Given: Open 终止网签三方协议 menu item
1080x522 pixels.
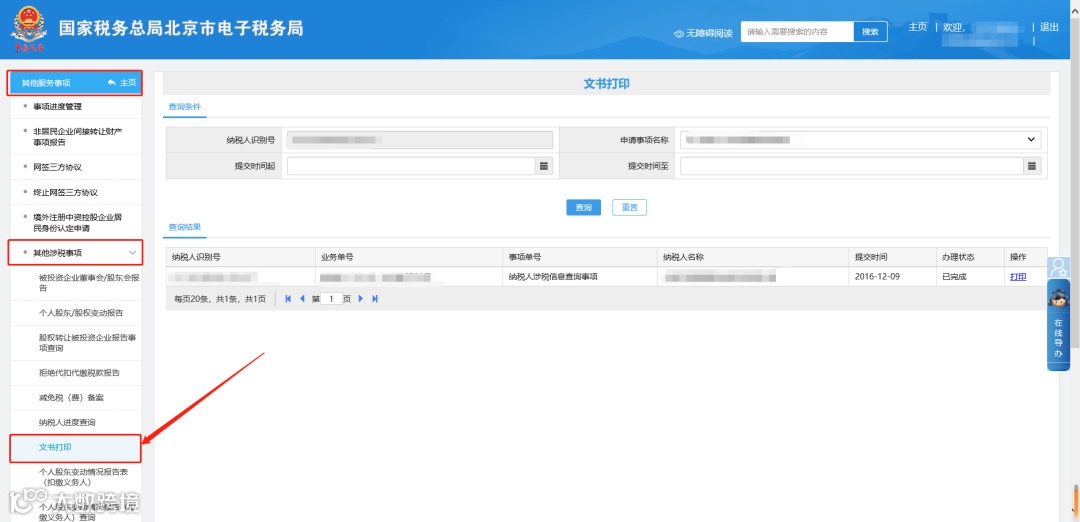Looking at the screenshot, I should pyautogui.click(x=76, y=192).
